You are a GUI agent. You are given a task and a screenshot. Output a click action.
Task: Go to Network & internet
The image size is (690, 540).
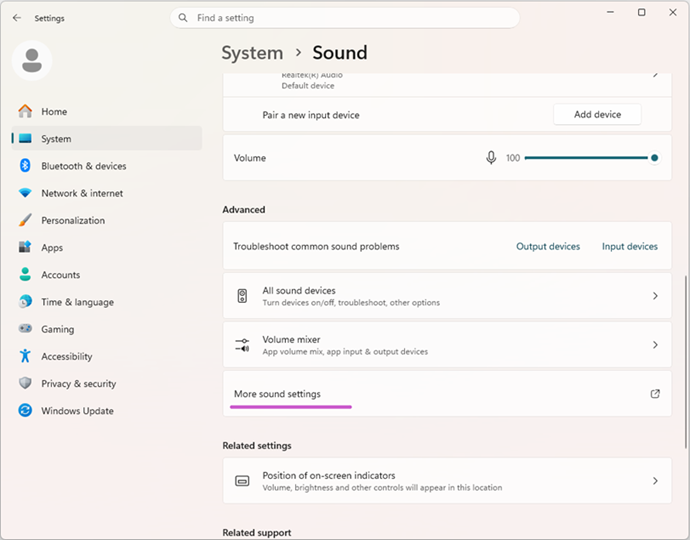point(106,193)
